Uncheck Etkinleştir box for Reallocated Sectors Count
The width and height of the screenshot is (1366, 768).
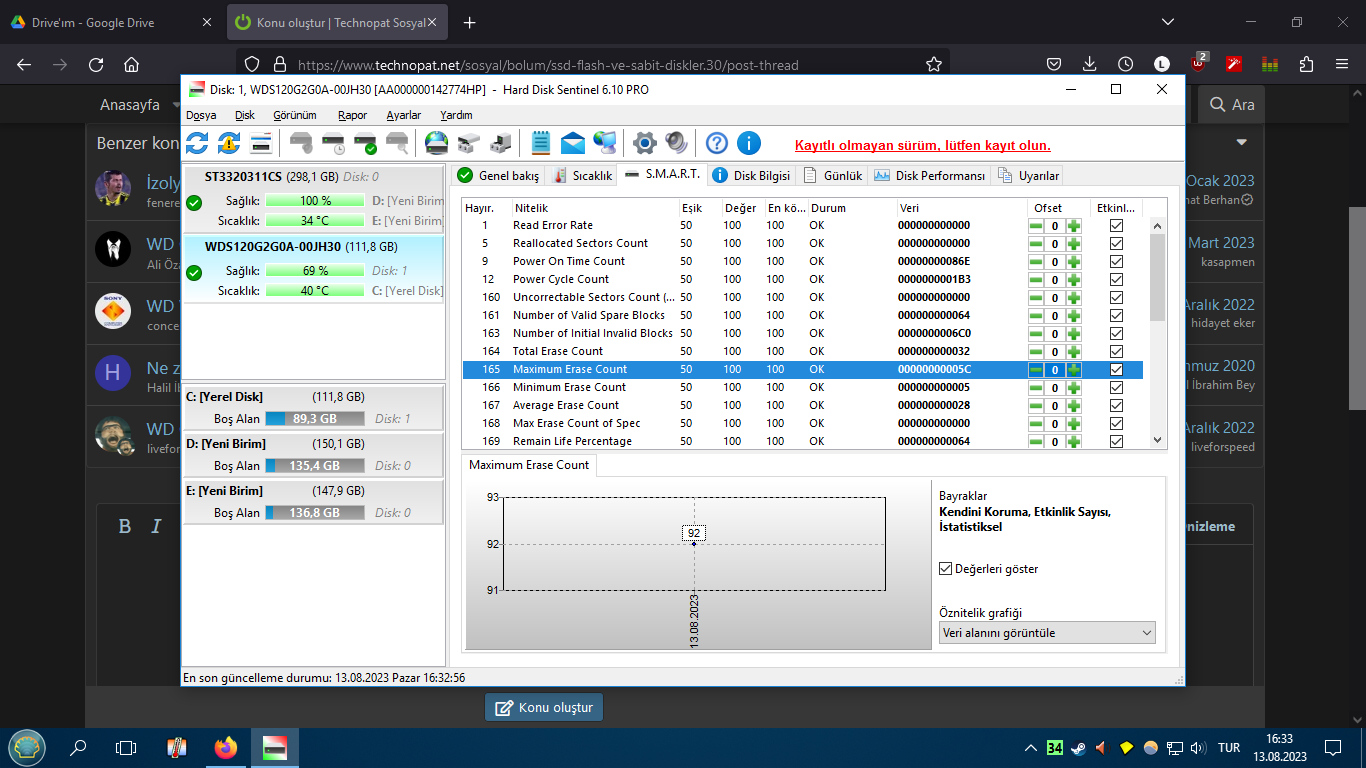pyautogui.click(x=1117, y=244)
